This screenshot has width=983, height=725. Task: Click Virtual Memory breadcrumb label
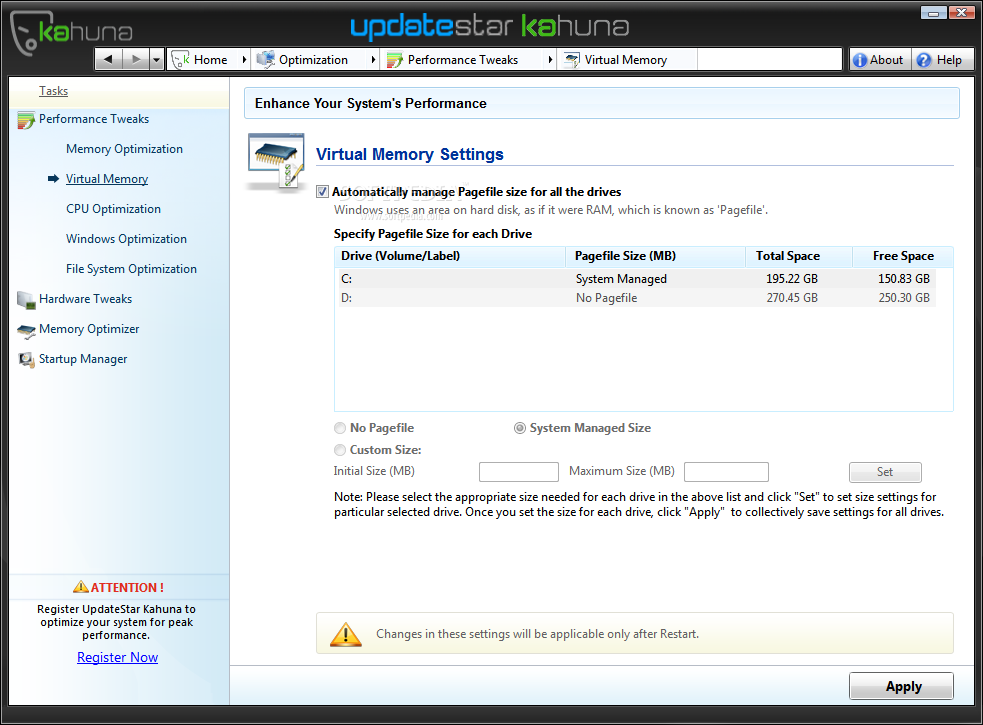[626, 60]
